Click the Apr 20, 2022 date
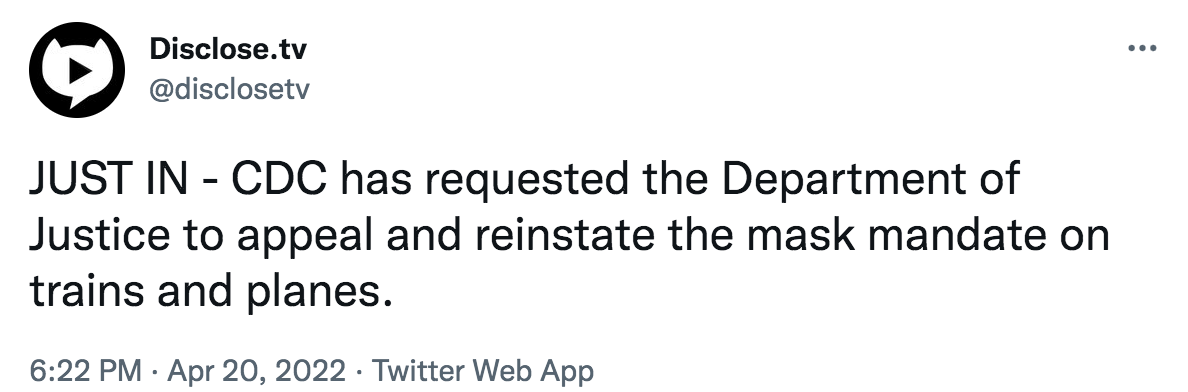The width and height of the screenshot is (1188, 392). click(256, 371)
